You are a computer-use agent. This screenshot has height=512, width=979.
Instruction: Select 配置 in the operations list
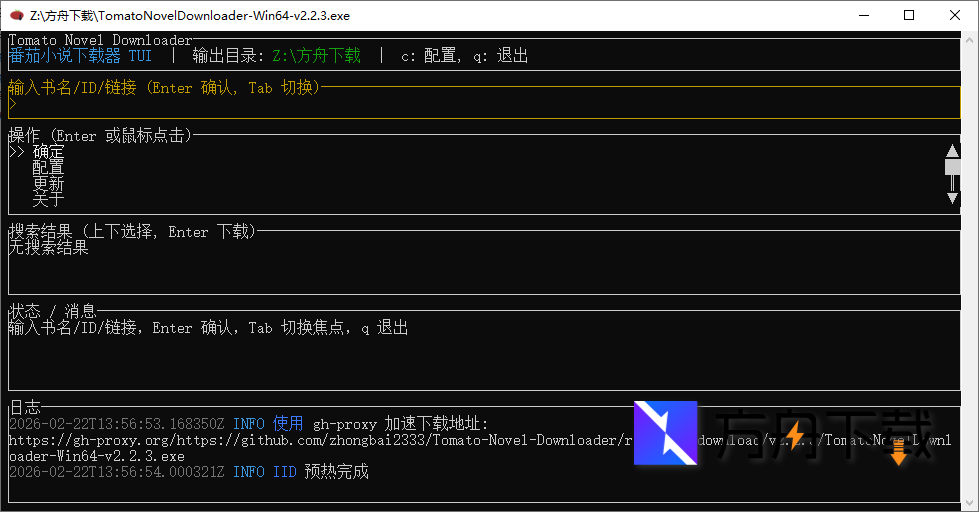click(48, 168)
